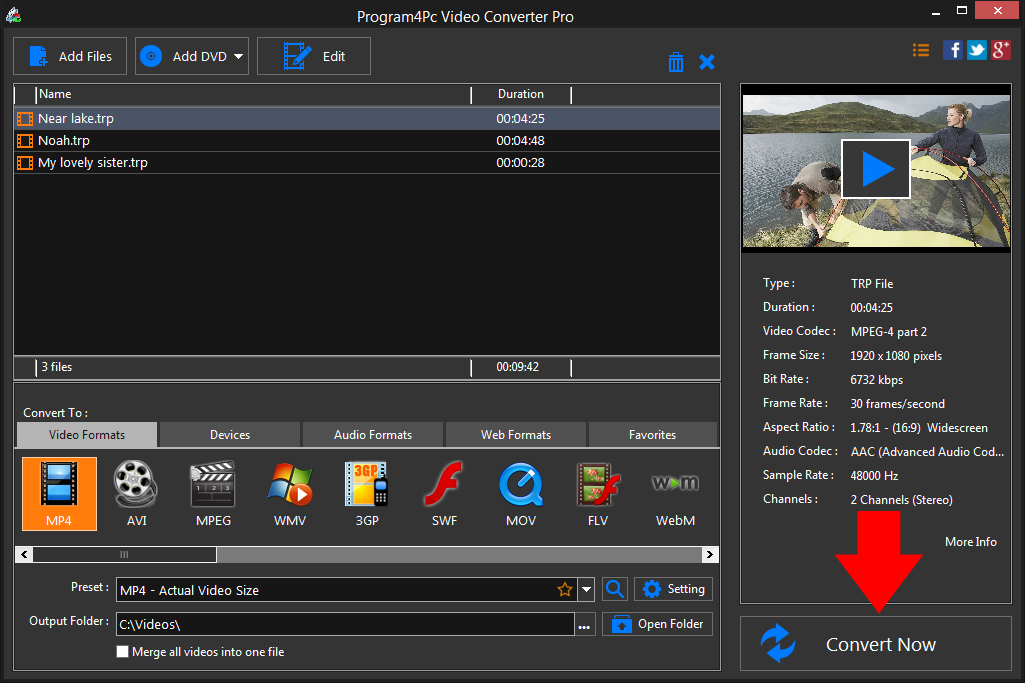The image size is (1025, 683).
Task: Start conversion with Convert Now
Action: 876,644
